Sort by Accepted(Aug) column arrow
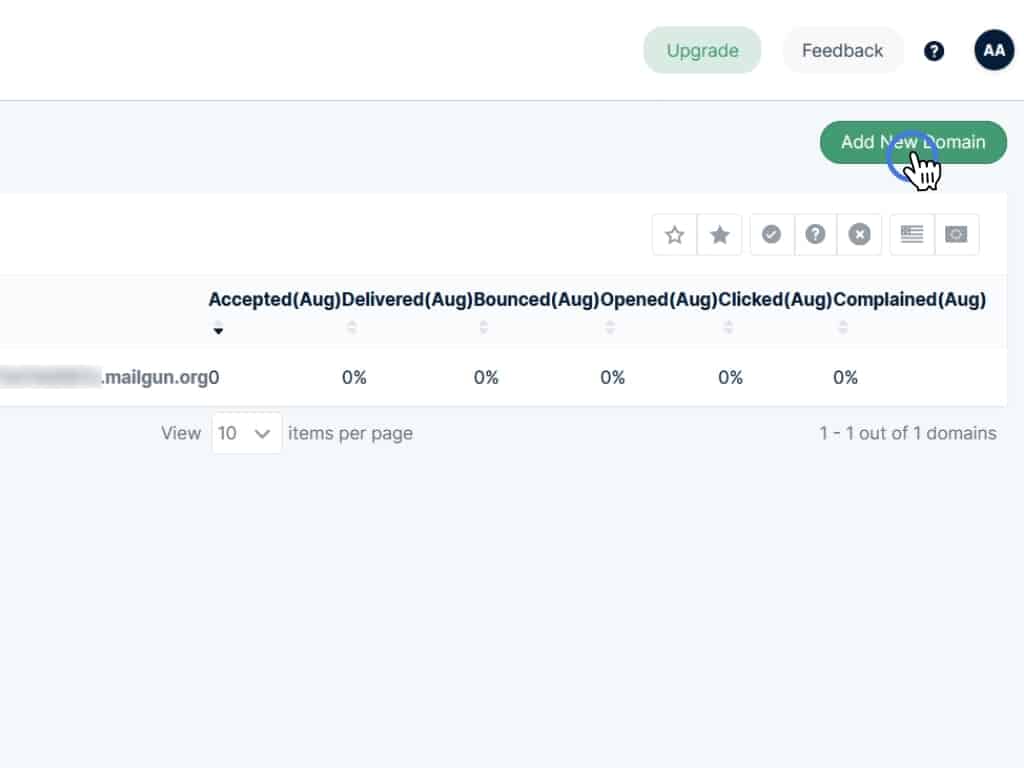1024x768 pixels. point(218,330)
